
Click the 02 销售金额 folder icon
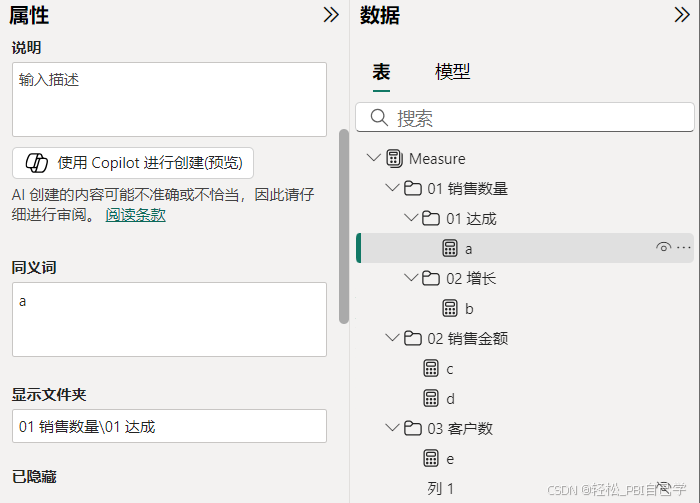pyautogui.click(x=412, y=338)
